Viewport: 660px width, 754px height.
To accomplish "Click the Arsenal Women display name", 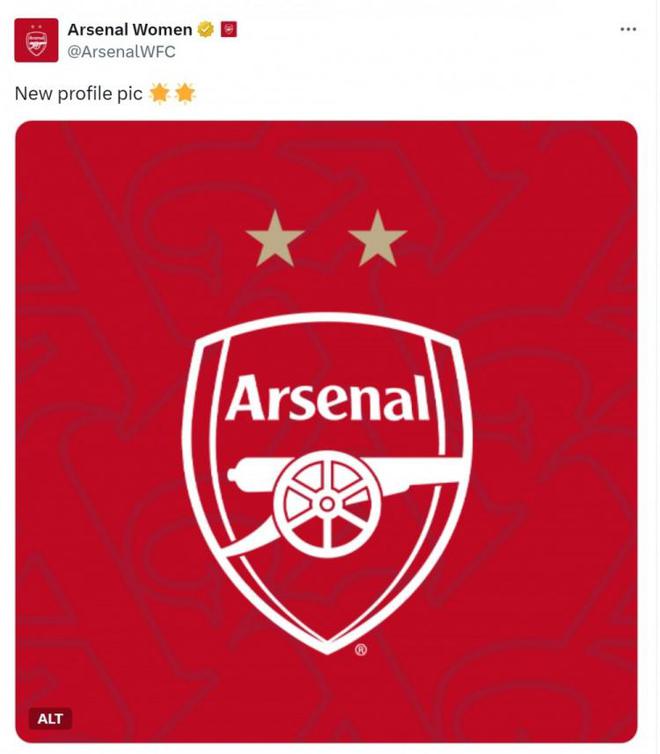I will [x=129, y=29].
